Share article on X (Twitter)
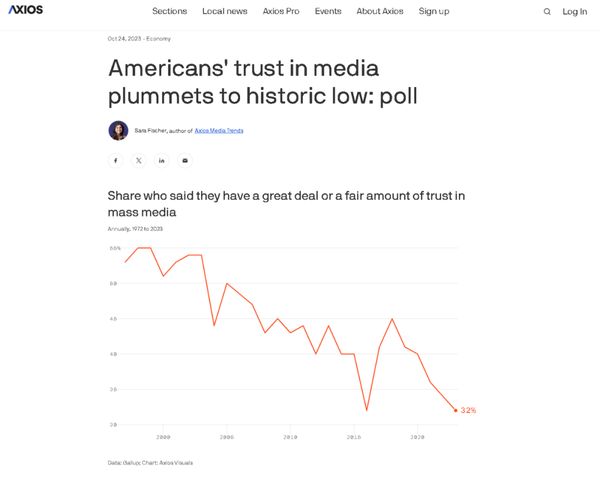This screenshot has width=600, height=478. click(139, 160)
